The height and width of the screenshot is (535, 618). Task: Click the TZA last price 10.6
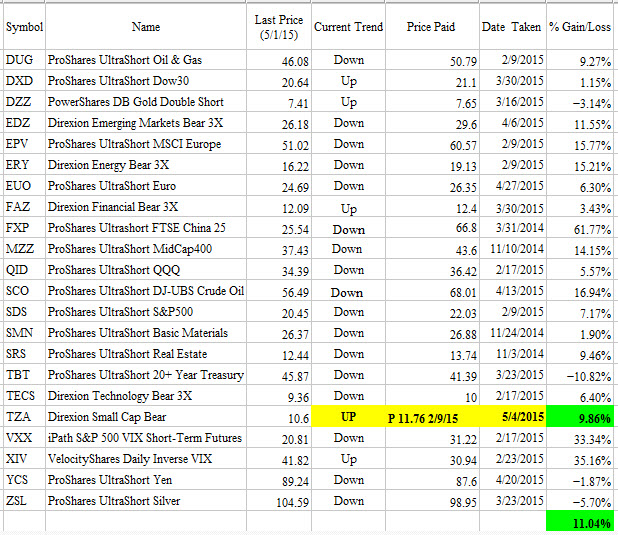[x=279, y=417]
